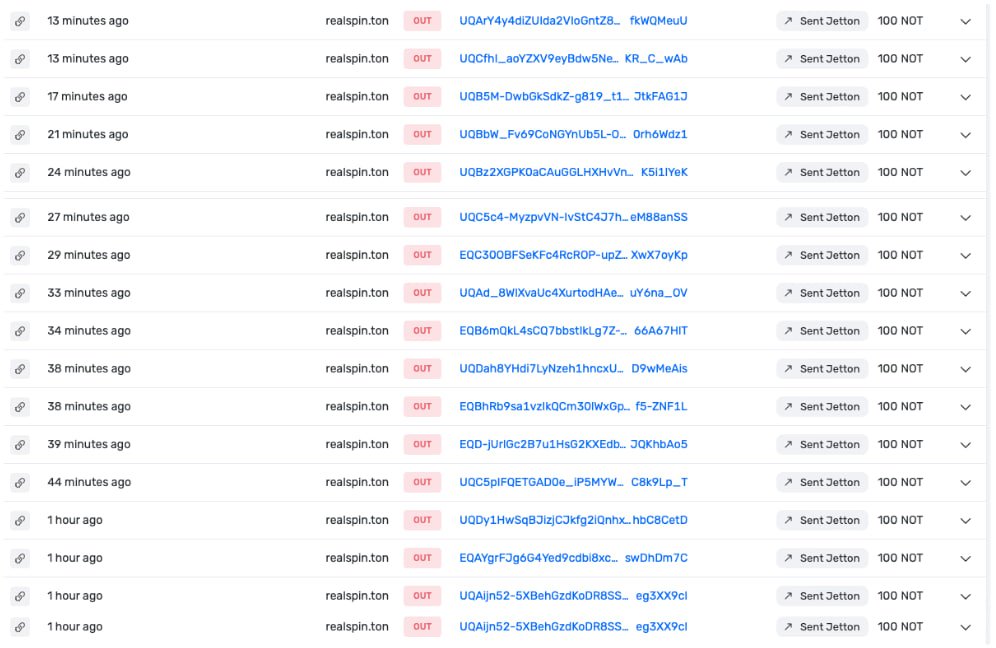The image size is (996, 648).
Task: Expand the KR_C_wAb transaction row chevron
Action: pos(966,60)
